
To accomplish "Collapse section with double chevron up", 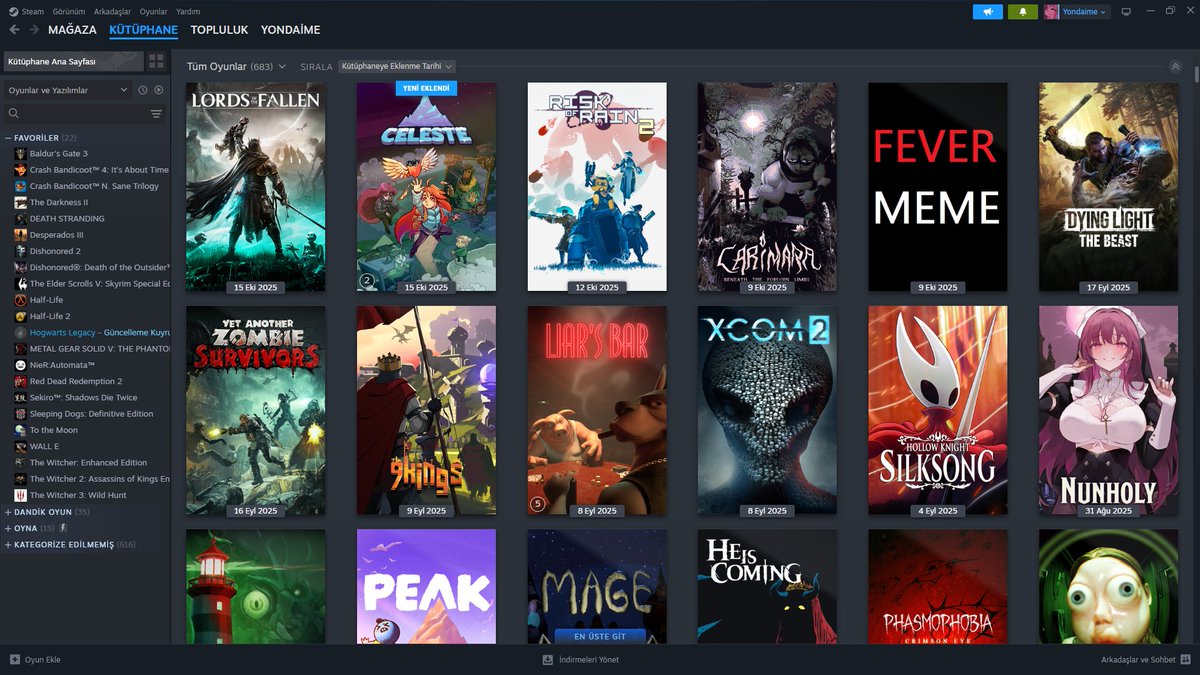I will tap(1175, 66).
